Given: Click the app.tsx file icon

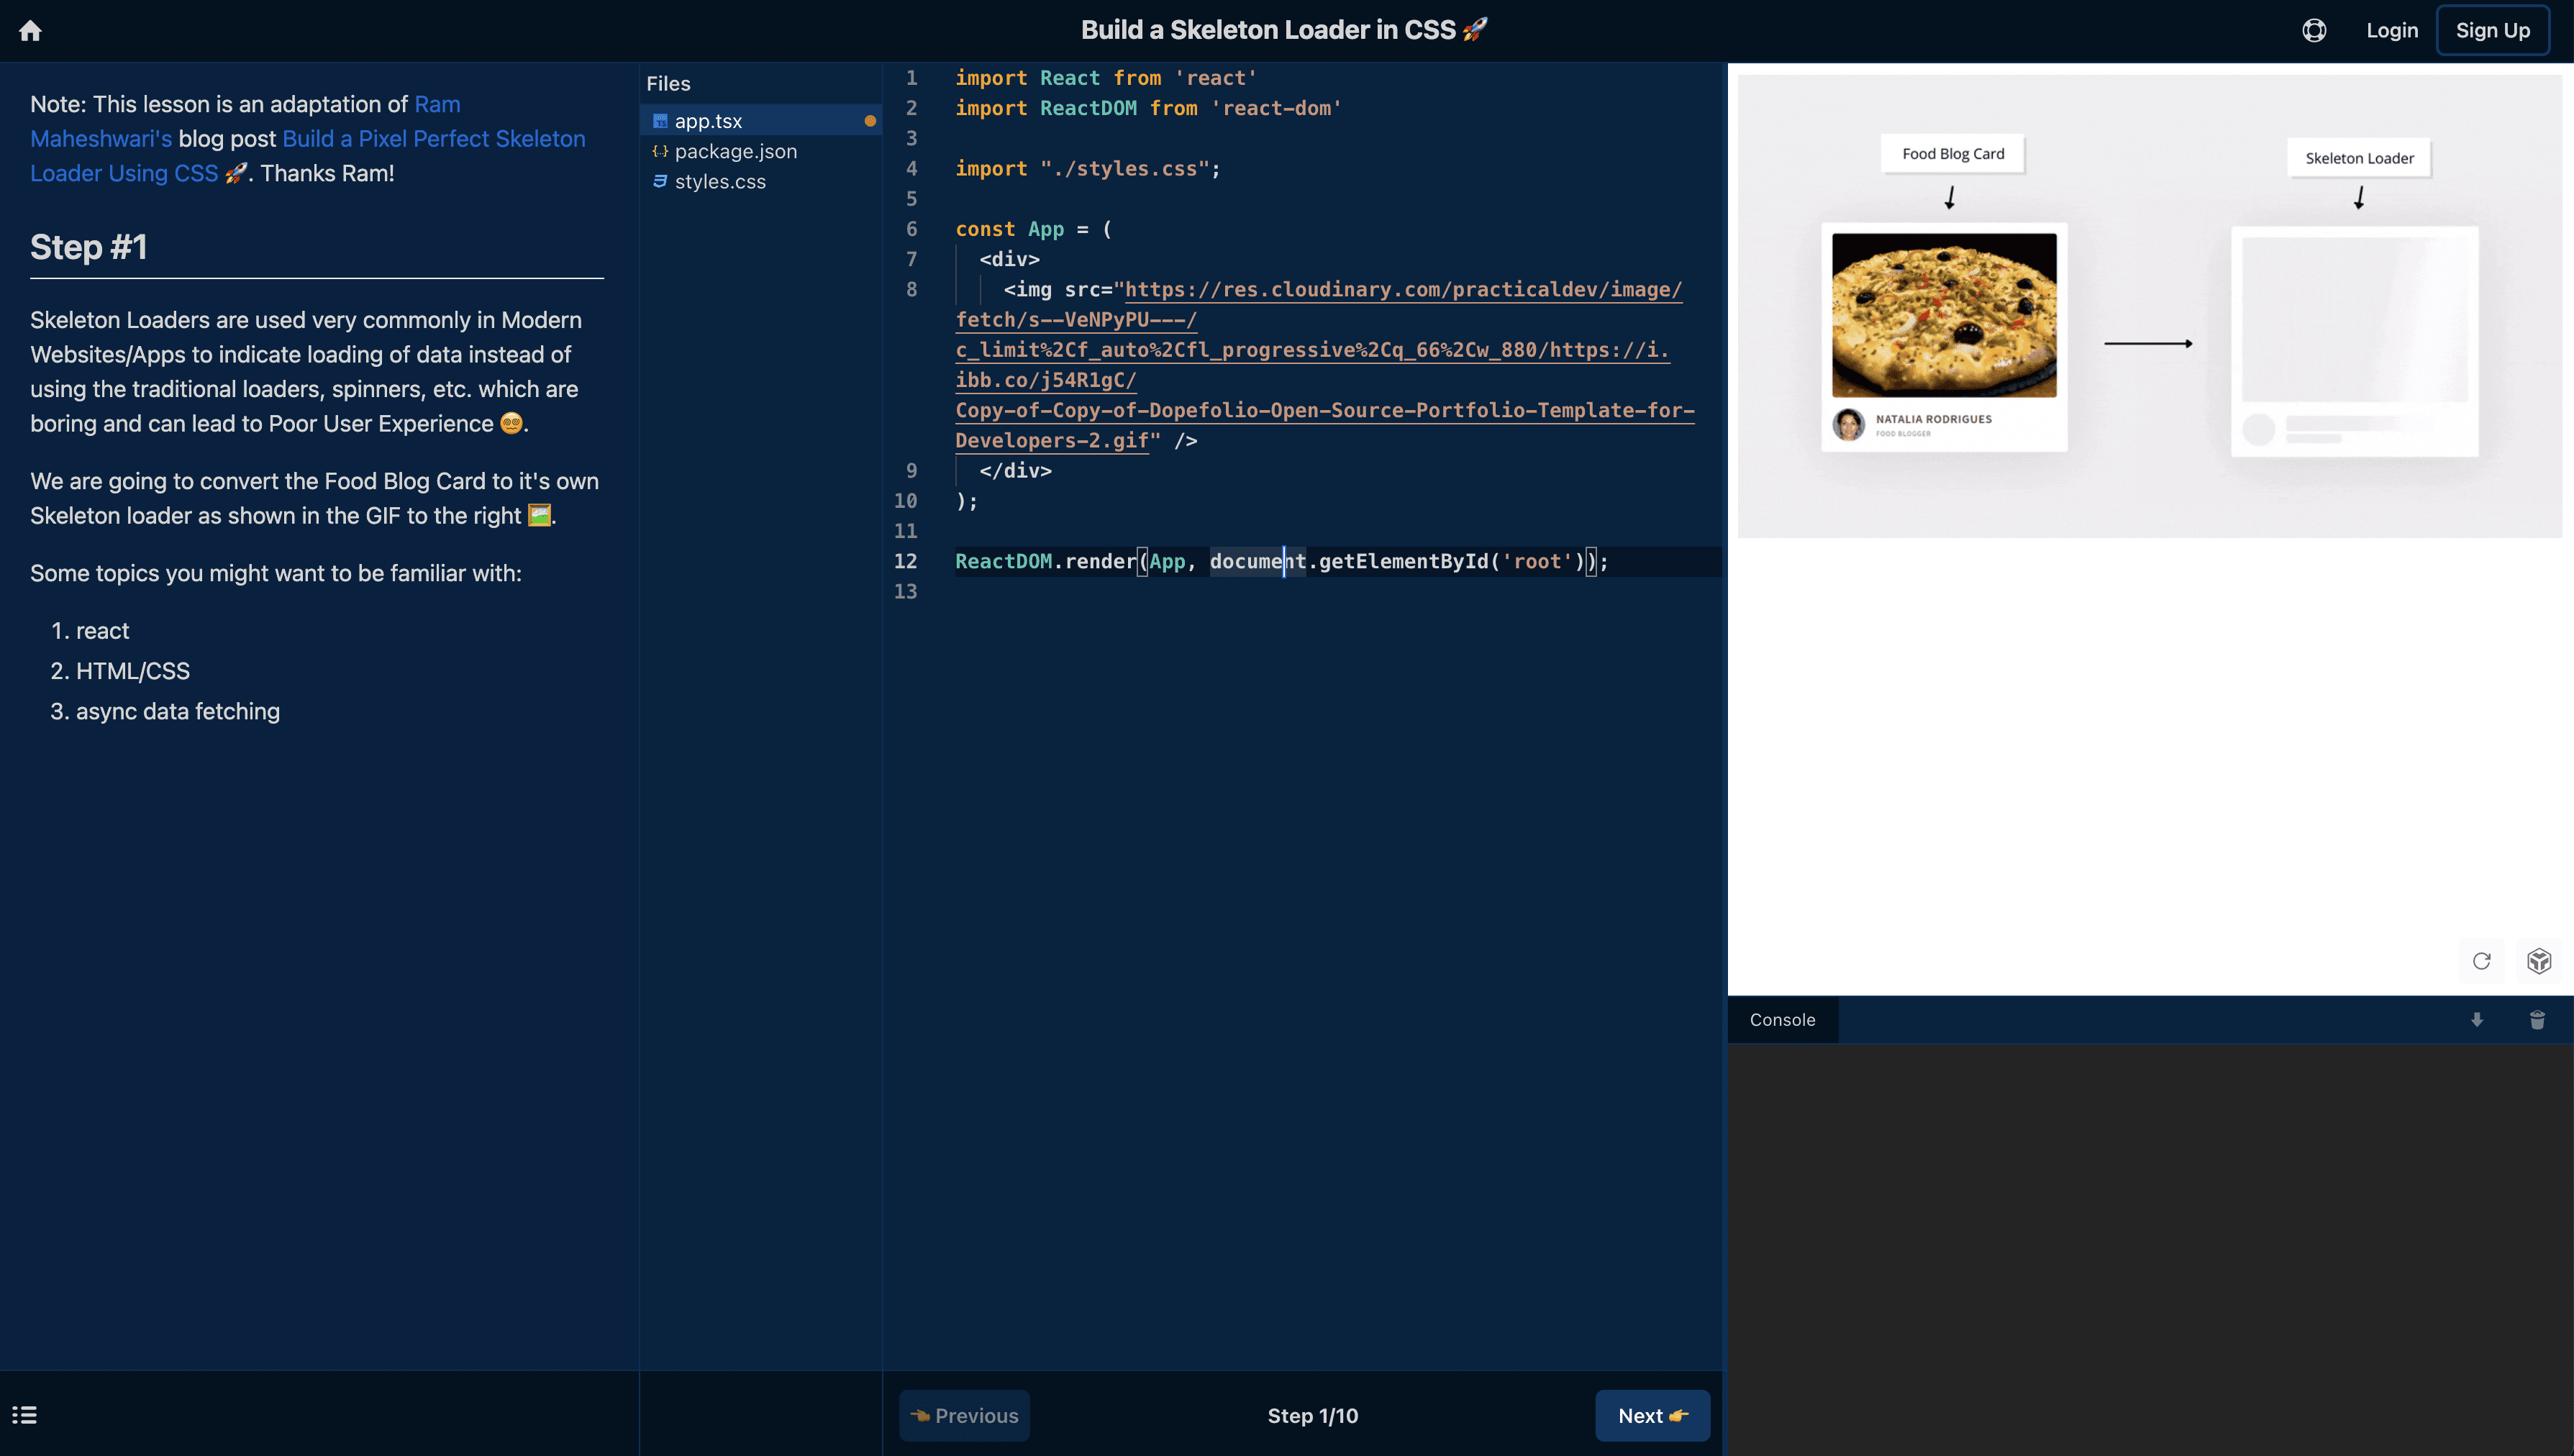Looking at the screenshot, I should (x=660, y=121).
